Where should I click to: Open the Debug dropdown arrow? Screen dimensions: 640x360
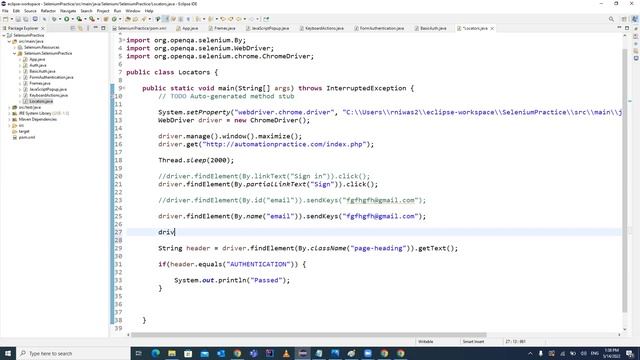[60, 19]
